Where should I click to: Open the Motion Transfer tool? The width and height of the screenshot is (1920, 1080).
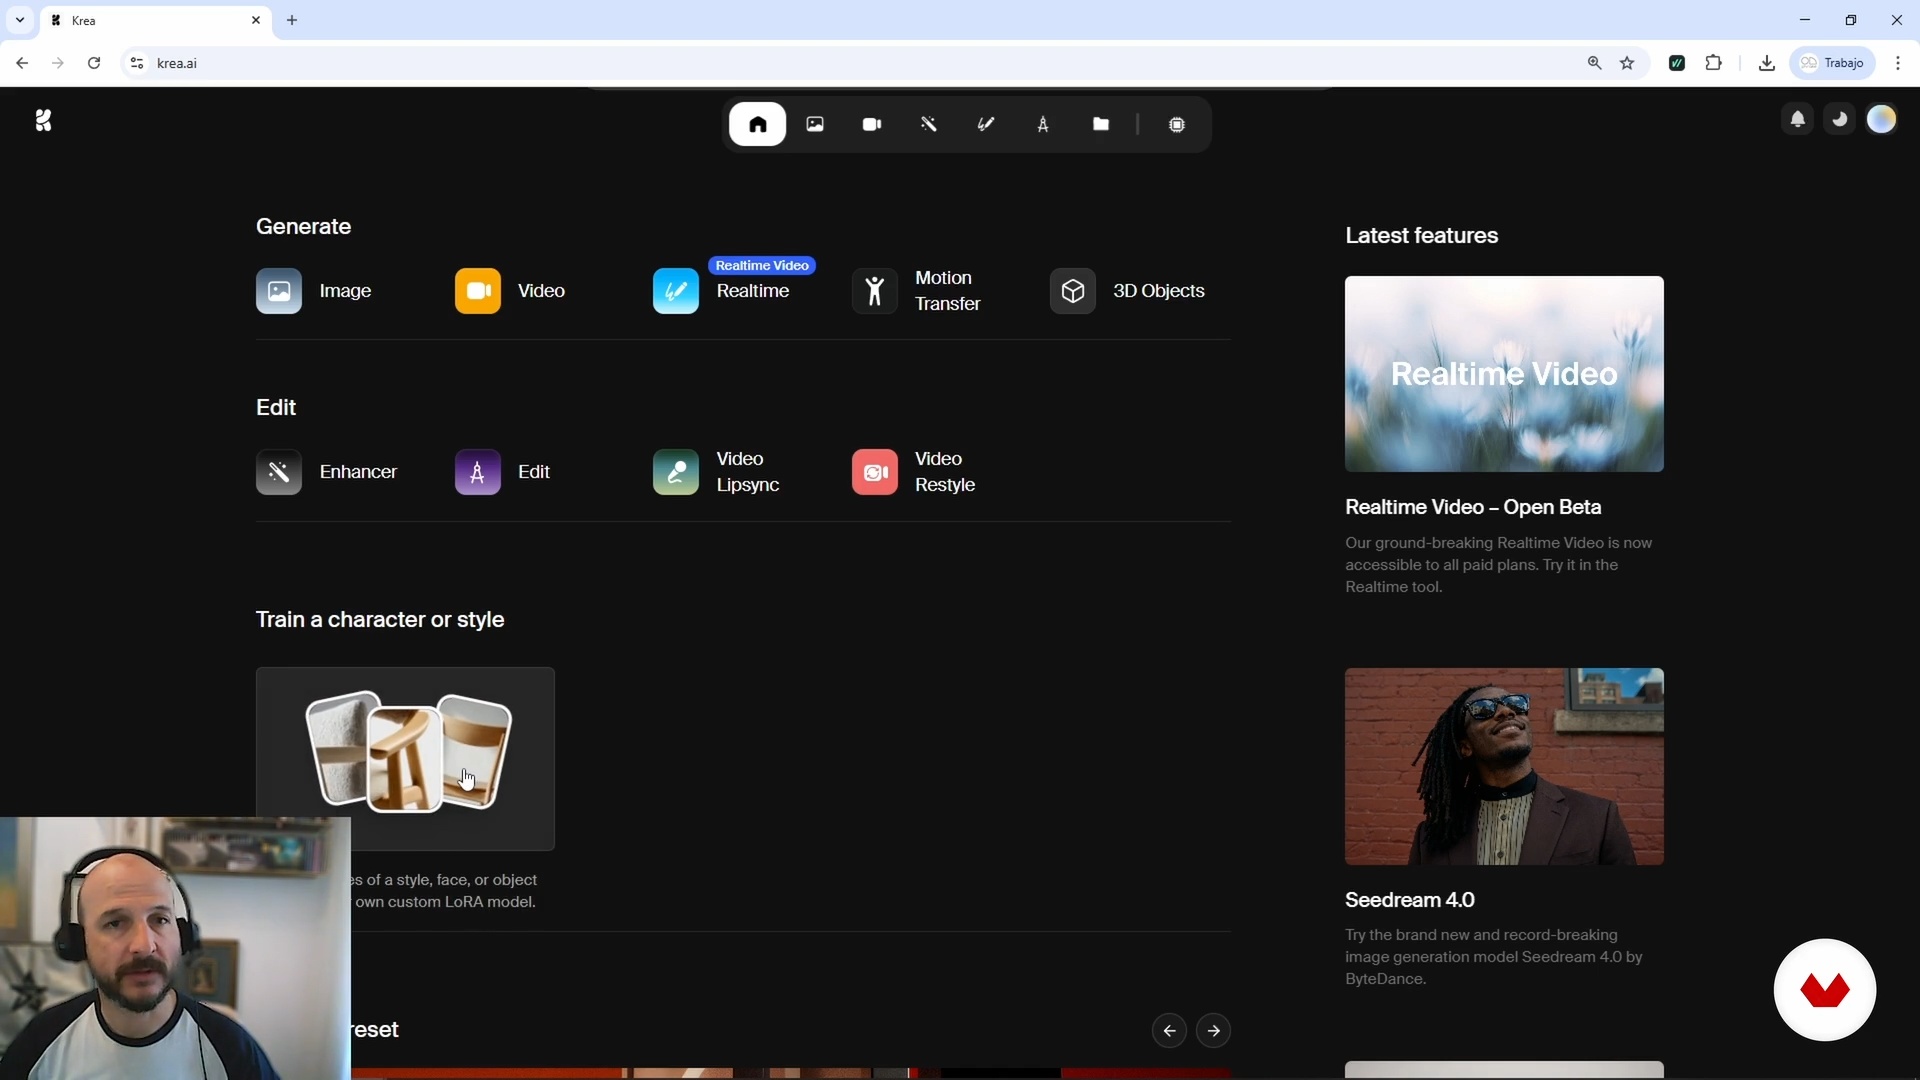click(917, 291)
